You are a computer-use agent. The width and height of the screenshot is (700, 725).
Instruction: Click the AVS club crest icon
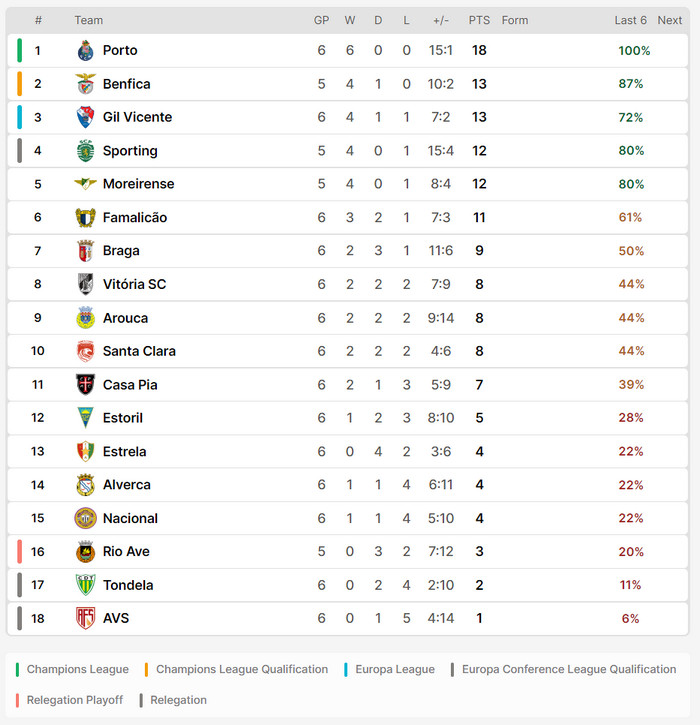pyautogui.click(x=85, y=618)
